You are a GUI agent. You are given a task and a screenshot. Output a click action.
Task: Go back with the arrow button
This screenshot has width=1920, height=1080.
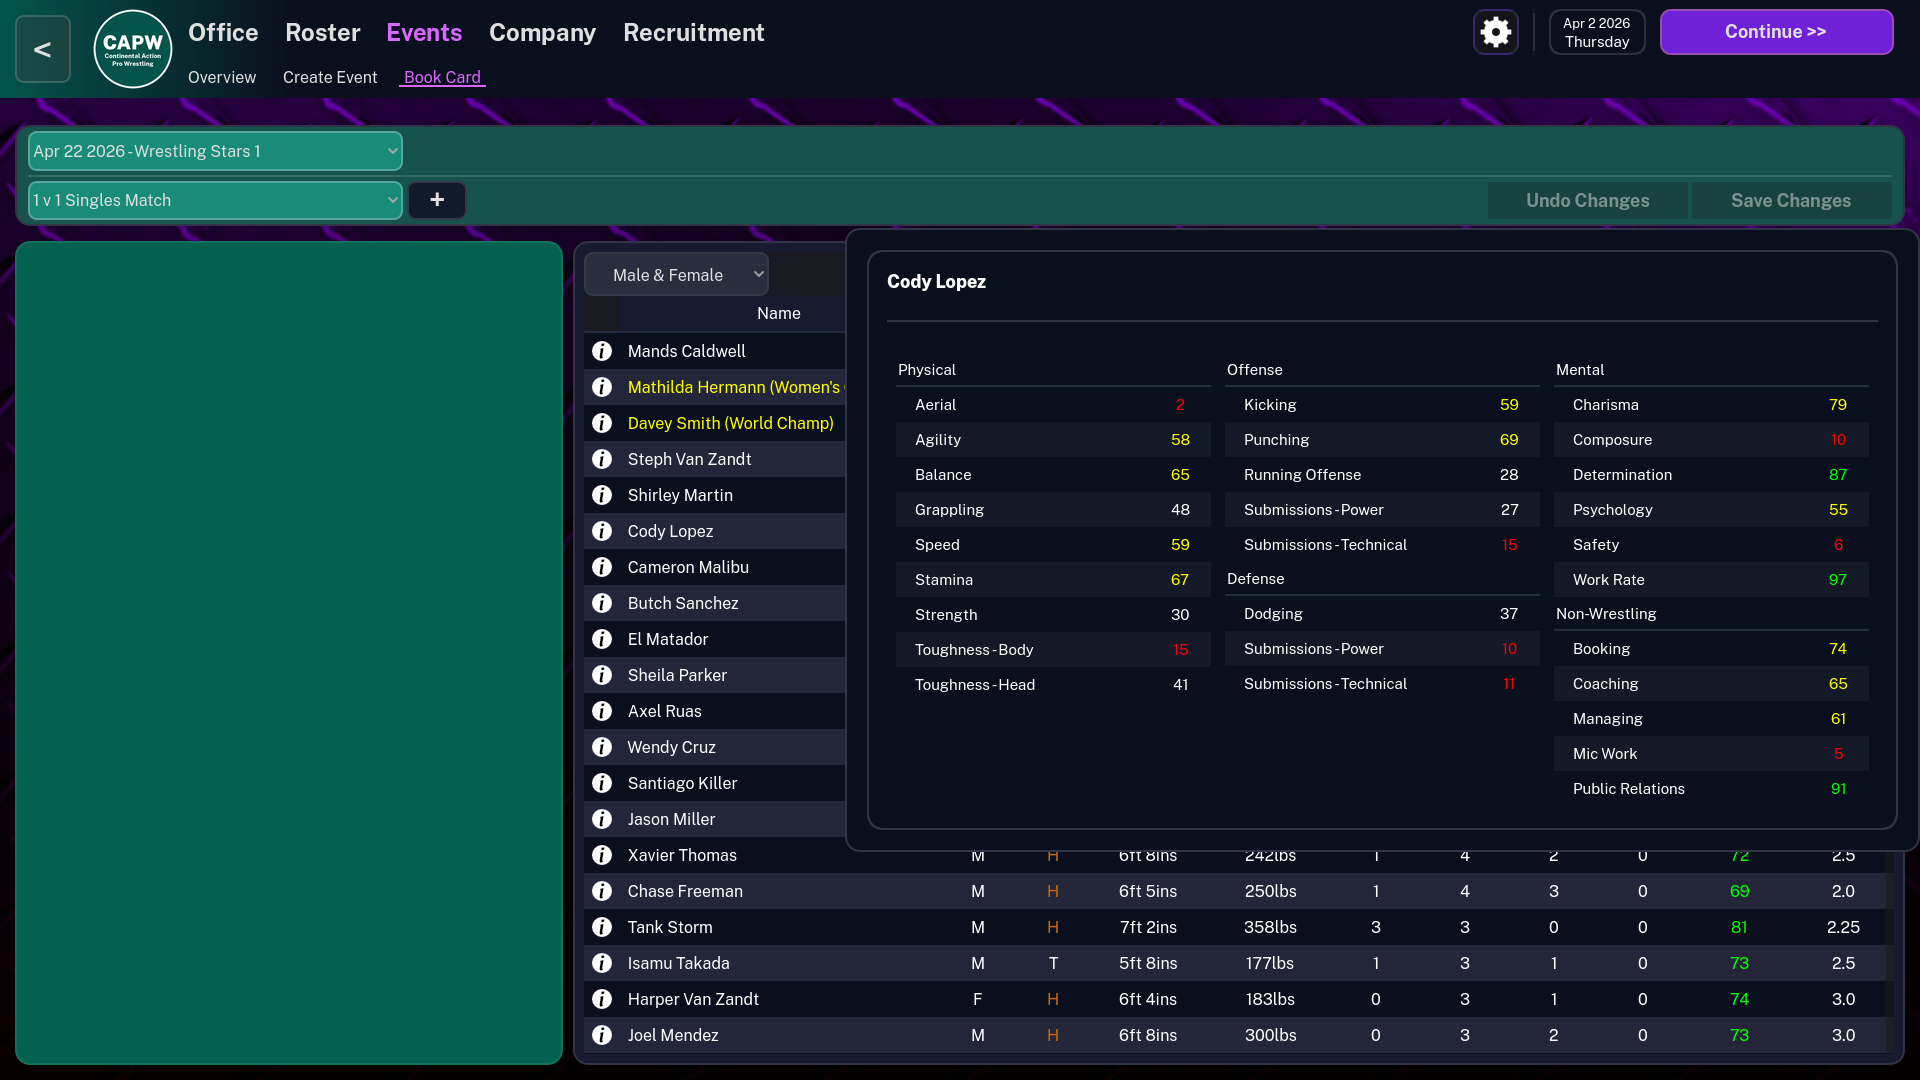click(x=43, y=49)
